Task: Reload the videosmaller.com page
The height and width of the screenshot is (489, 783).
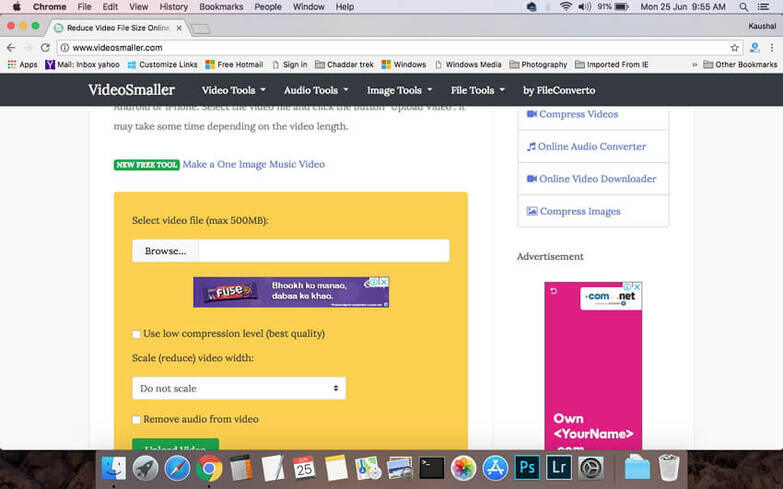Action: point(45,47)
